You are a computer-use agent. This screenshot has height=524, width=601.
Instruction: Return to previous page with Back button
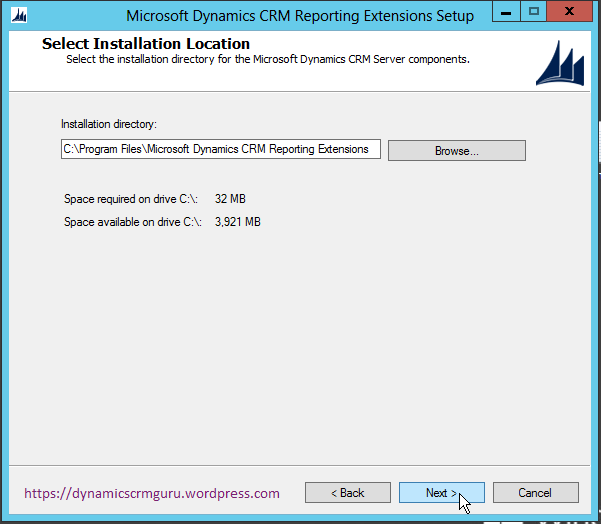coord(348,493)
